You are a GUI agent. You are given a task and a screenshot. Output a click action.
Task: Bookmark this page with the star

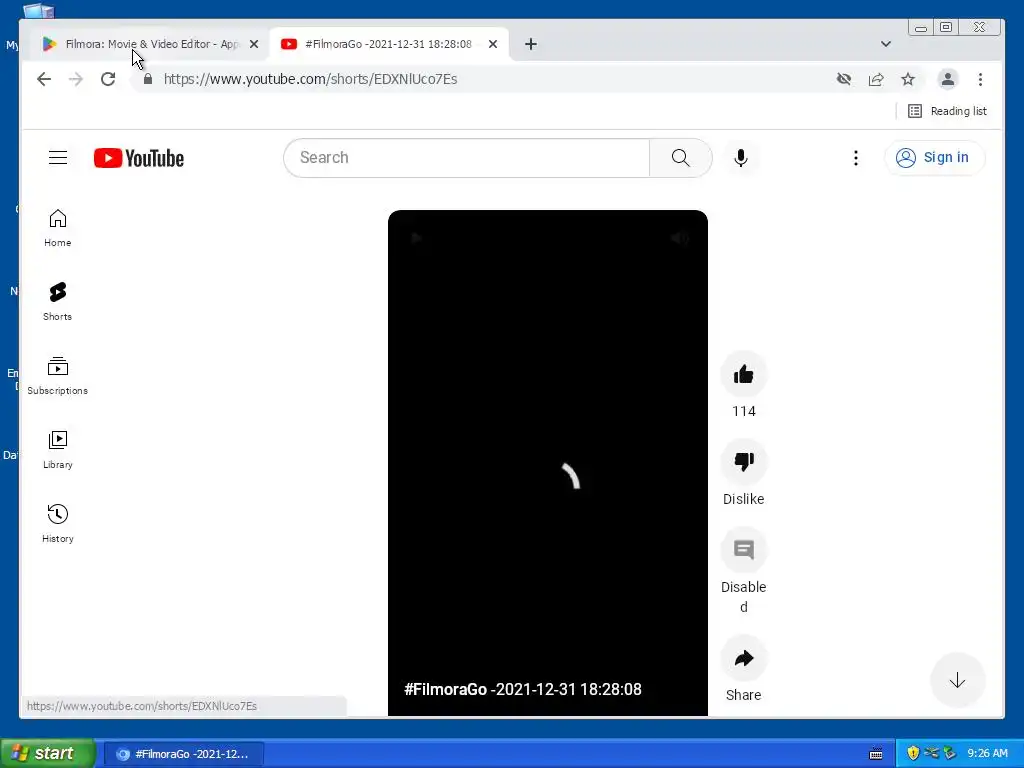click(908, 79)
